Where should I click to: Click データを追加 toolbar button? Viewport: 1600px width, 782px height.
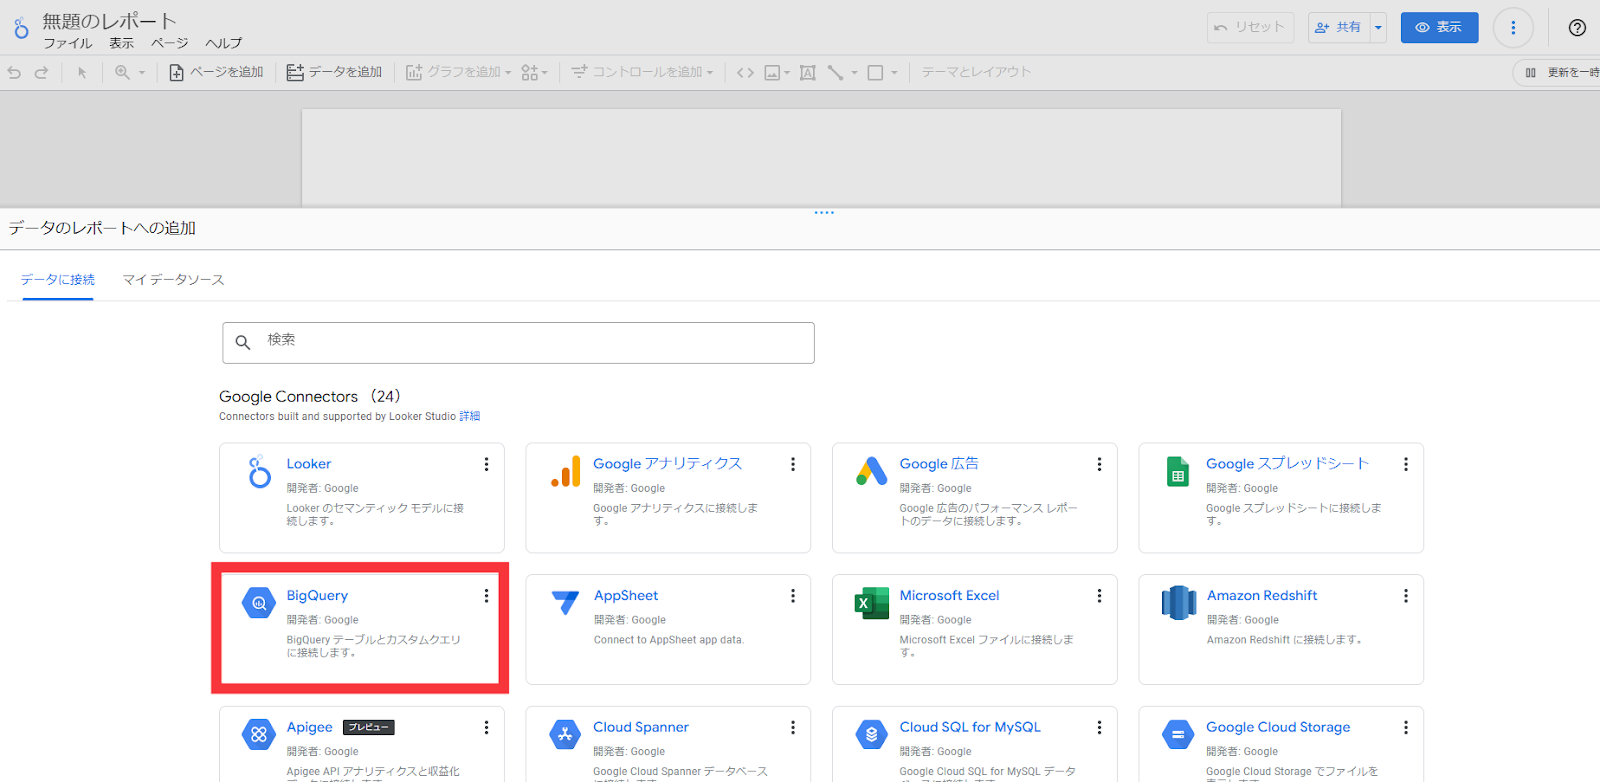334,72
